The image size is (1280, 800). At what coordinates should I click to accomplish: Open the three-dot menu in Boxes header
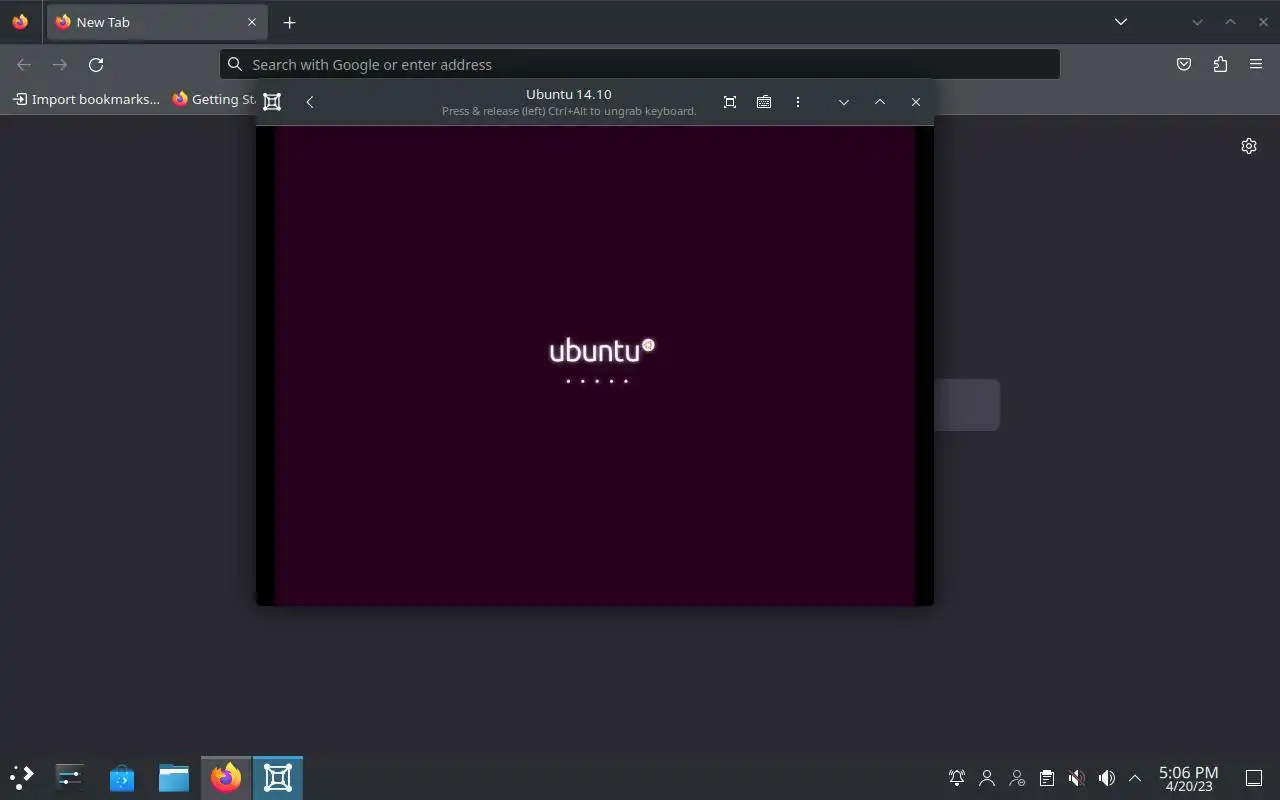pyautogui.click(x=797, y=102)
